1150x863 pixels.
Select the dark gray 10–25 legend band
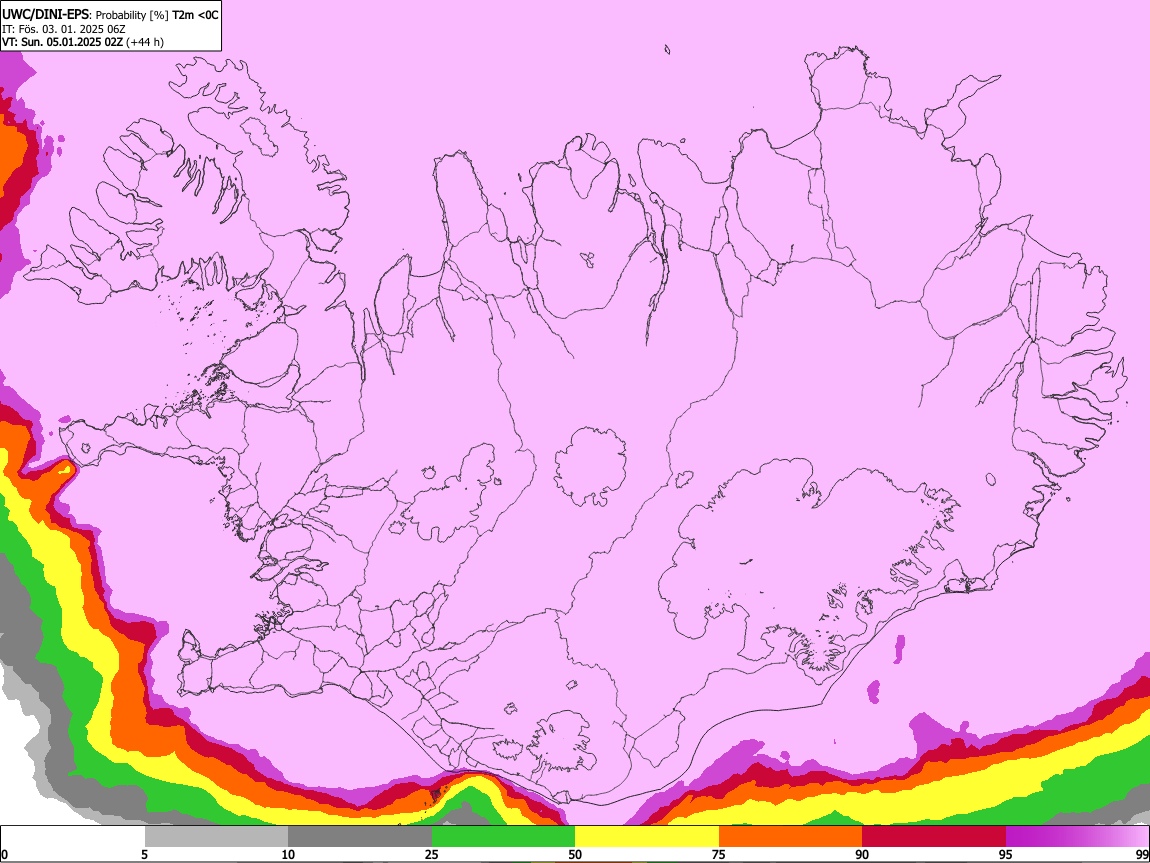point(359,837)
